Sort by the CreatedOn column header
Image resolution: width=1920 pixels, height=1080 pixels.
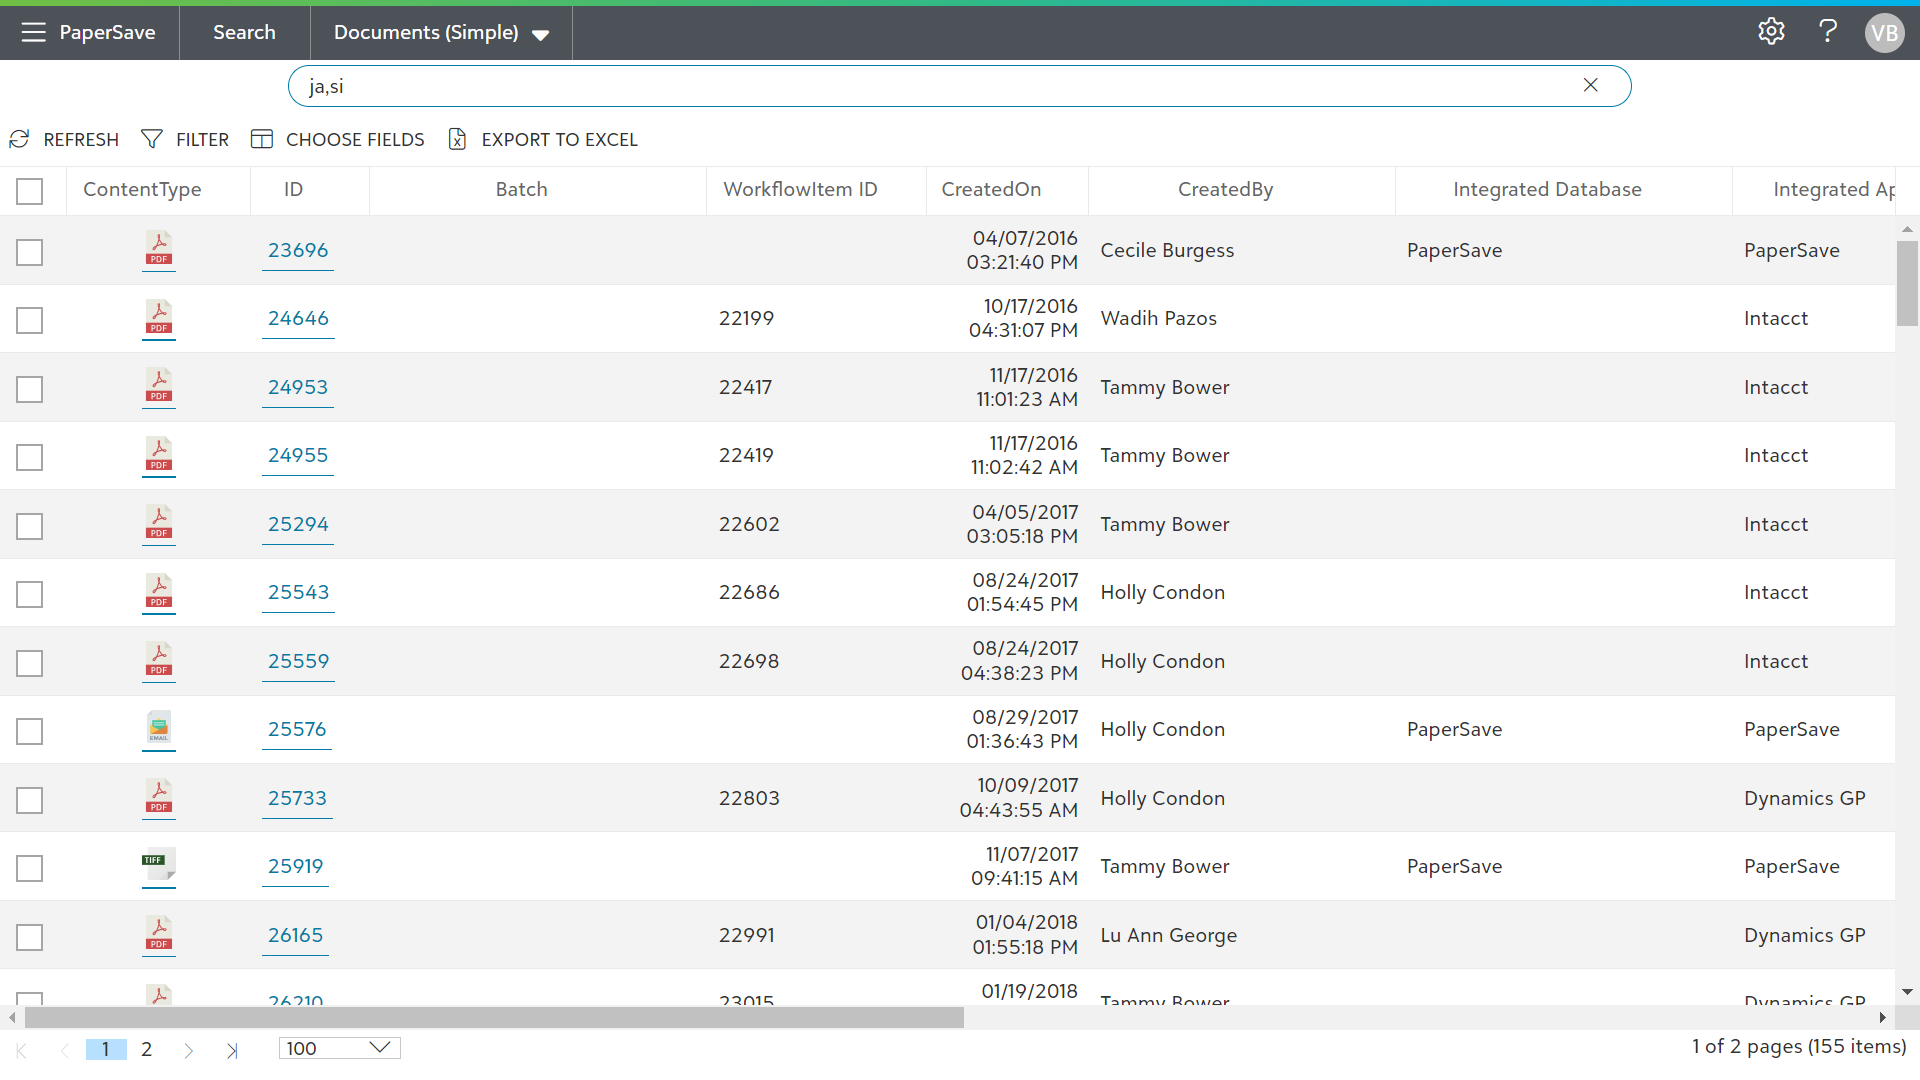point(991,189)
